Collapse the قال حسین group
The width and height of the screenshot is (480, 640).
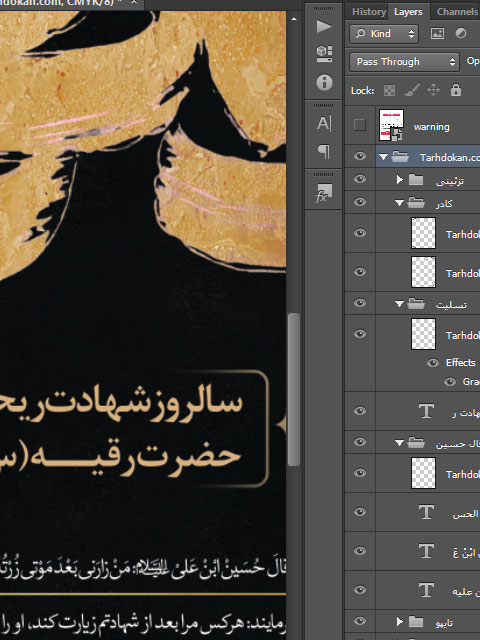tap(400, 443)
